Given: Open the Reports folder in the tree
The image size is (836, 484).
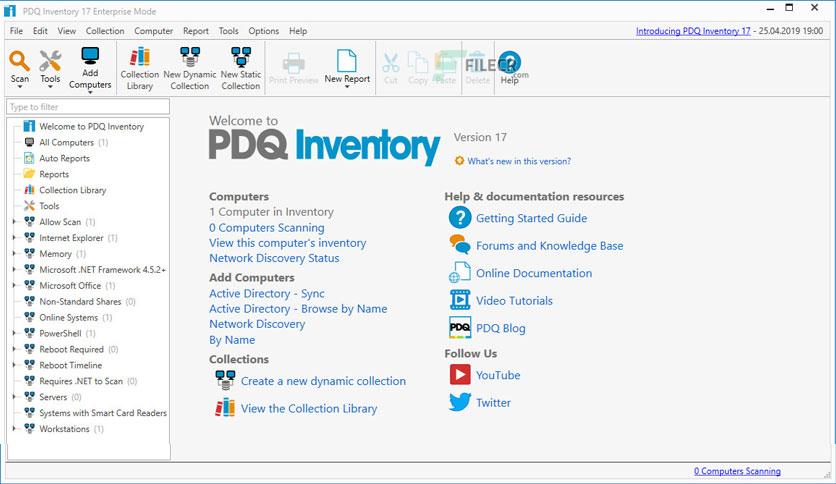Looking at the screenshot, I should pos(54,174).
